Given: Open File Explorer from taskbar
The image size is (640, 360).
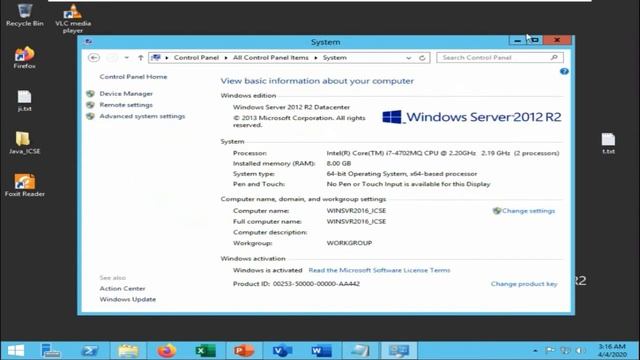Looking at the screenshot, I should tap(128, 351).
